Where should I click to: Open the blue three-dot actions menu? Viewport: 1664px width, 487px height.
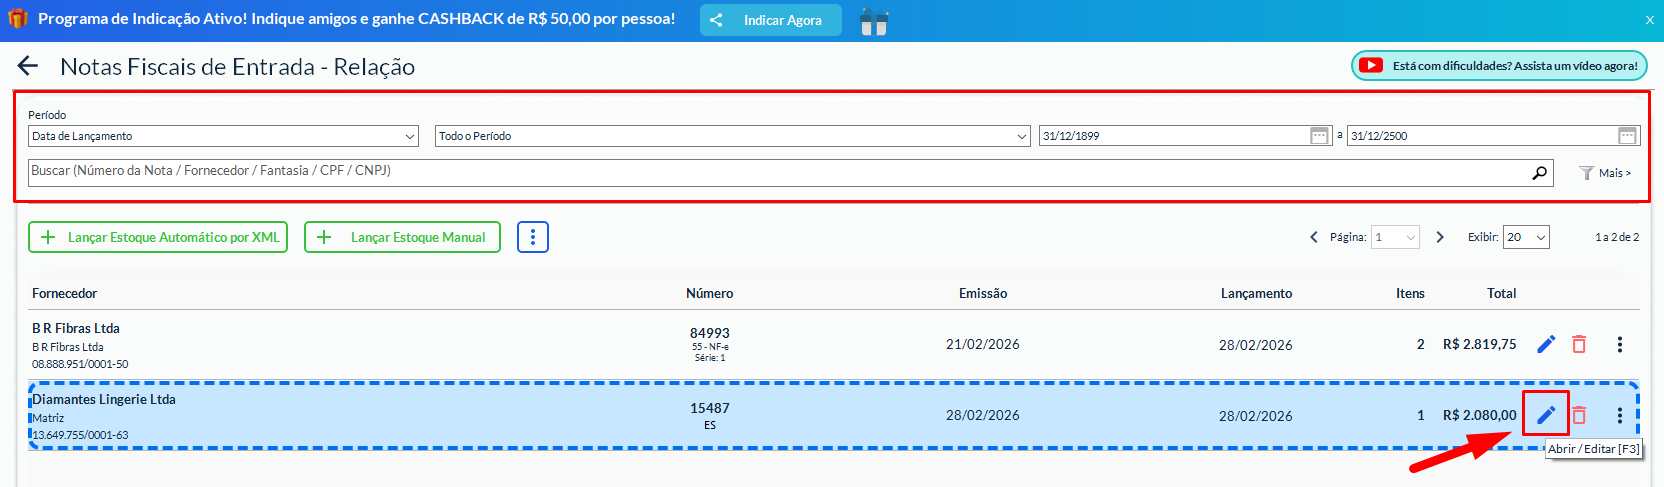coord(533,237)
